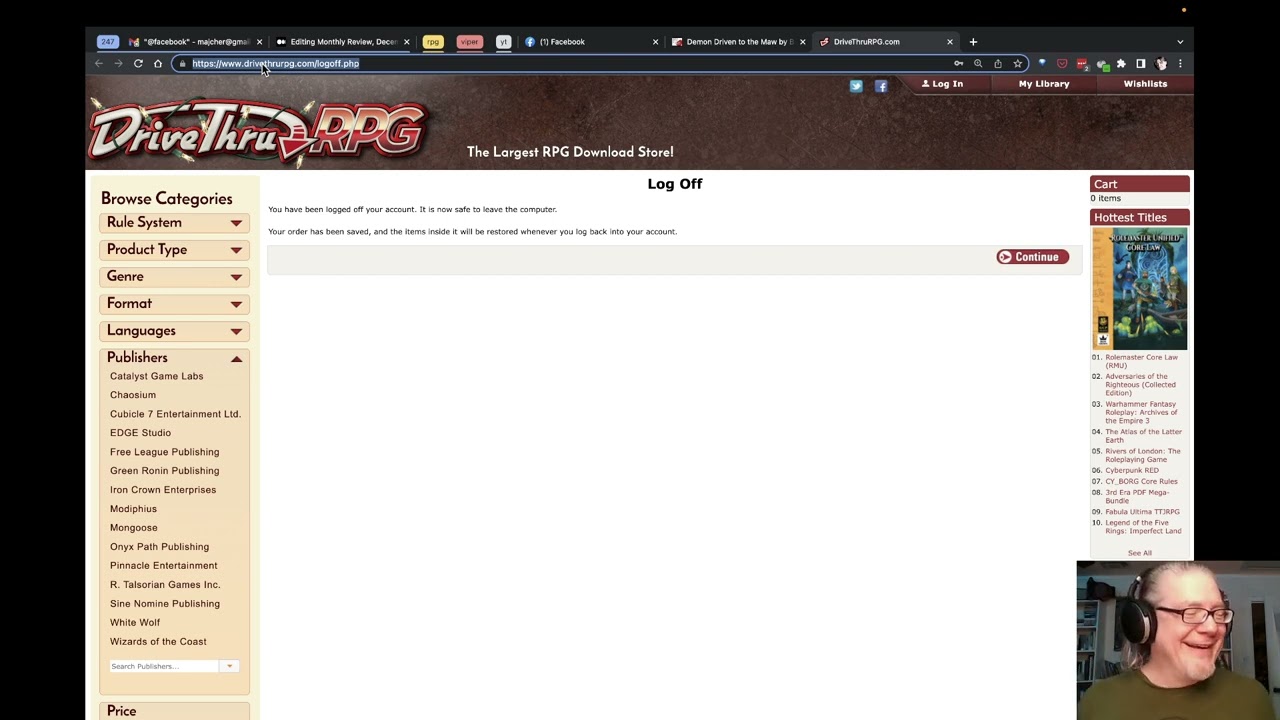Expand the Genre category
This screenshot has height=720, width=1280.
coord(174,277)
